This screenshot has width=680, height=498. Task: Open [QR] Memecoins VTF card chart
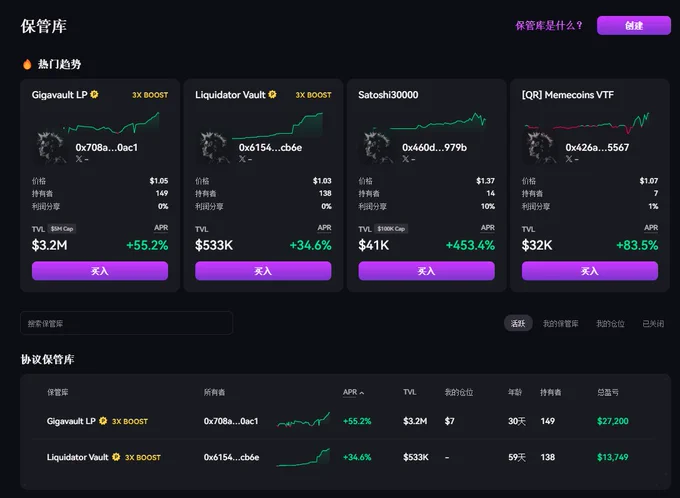587,123
